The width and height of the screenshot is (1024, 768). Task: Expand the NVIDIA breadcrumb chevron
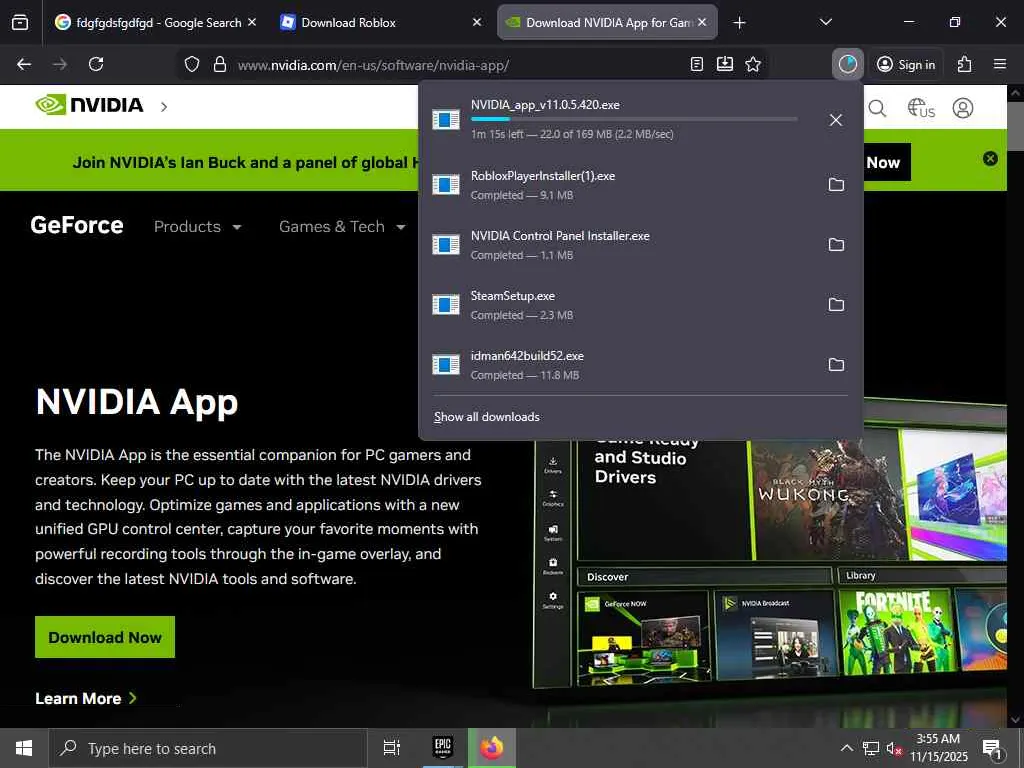point(164,106)
